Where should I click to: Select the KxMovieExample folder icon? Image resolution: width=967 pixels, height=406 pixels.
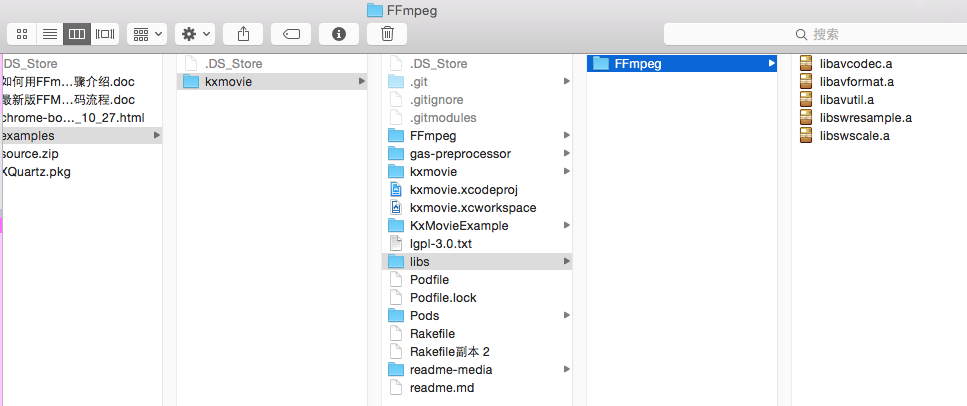(x=396, y=226)
